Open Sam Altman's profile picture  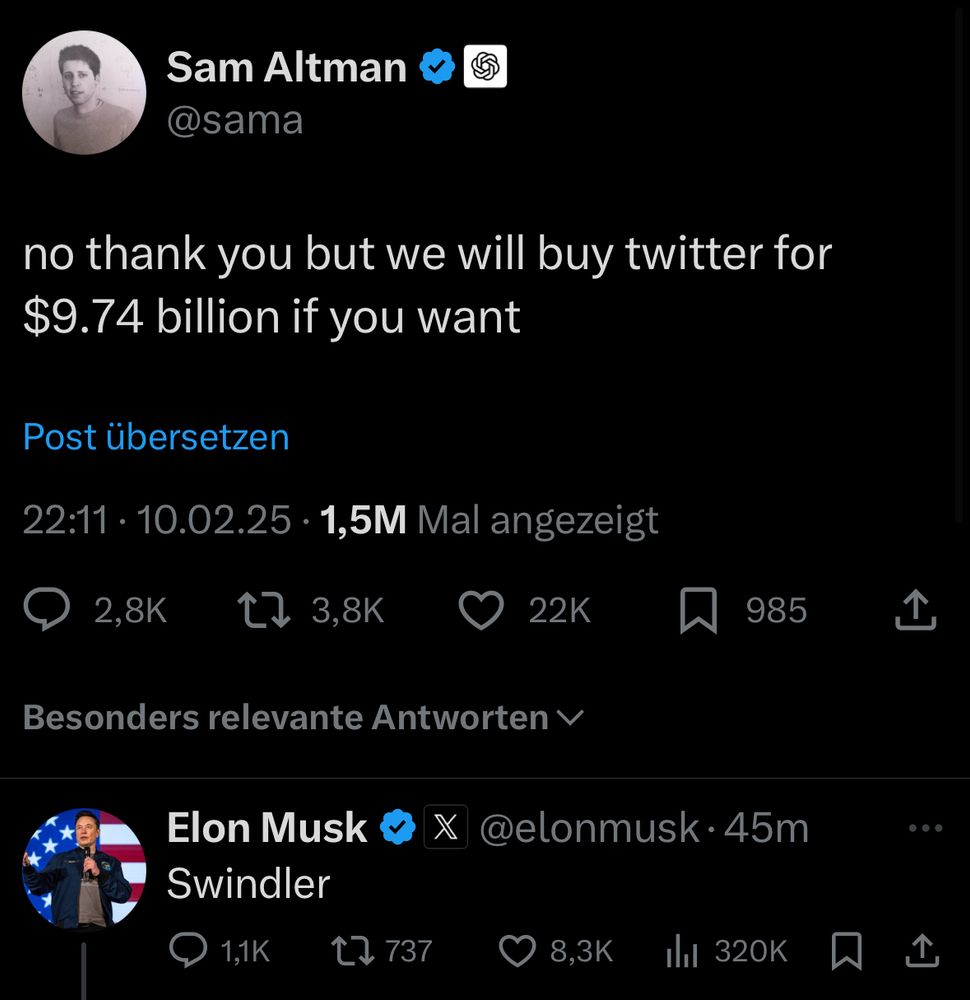tap(84, 92)
